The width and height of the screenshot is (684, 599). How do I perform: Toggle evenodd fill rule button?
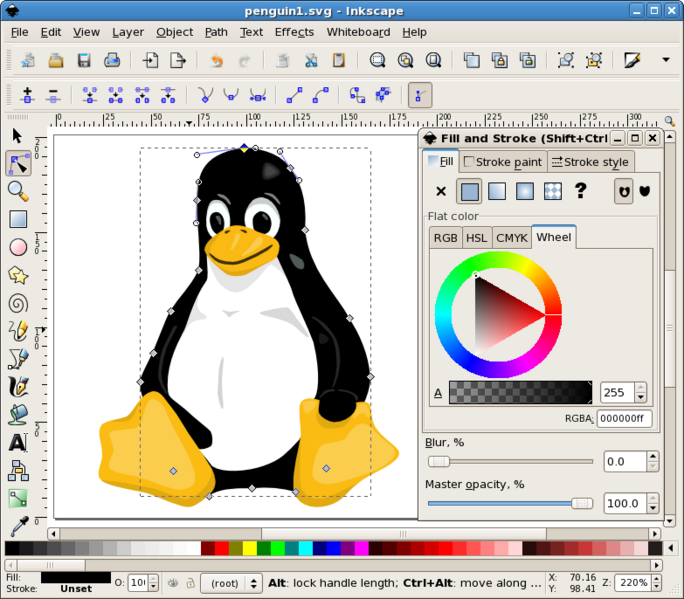click(x=624, y=191)
